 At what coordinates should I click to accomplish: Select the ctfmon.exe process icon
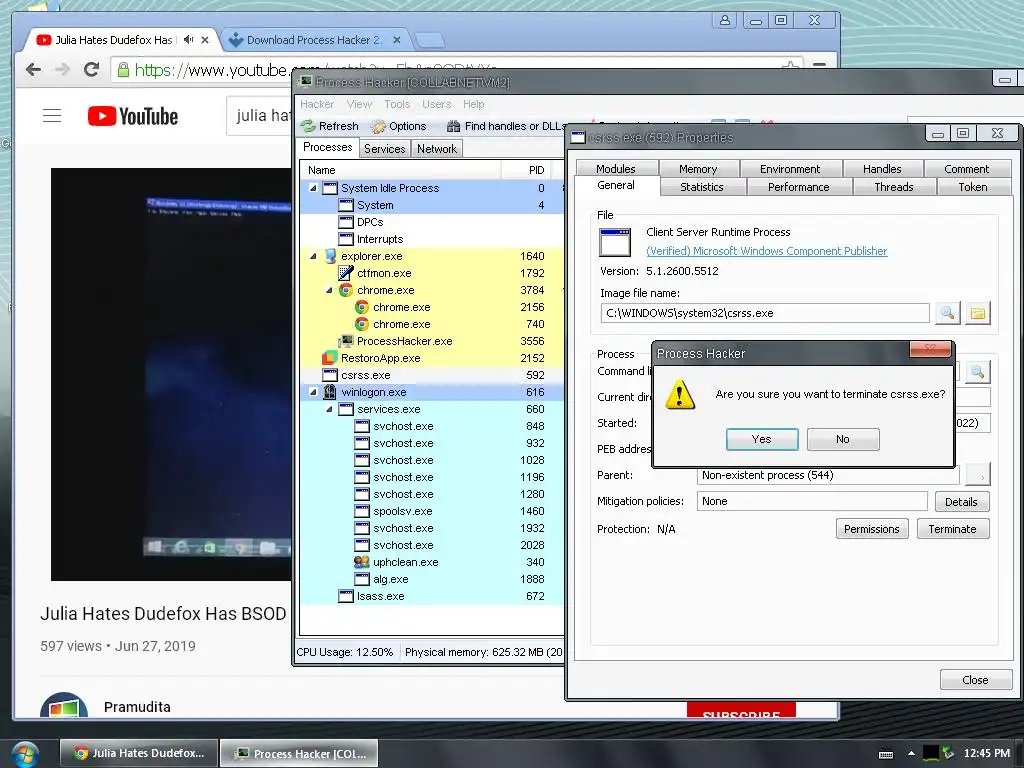[x=346, y=273]
